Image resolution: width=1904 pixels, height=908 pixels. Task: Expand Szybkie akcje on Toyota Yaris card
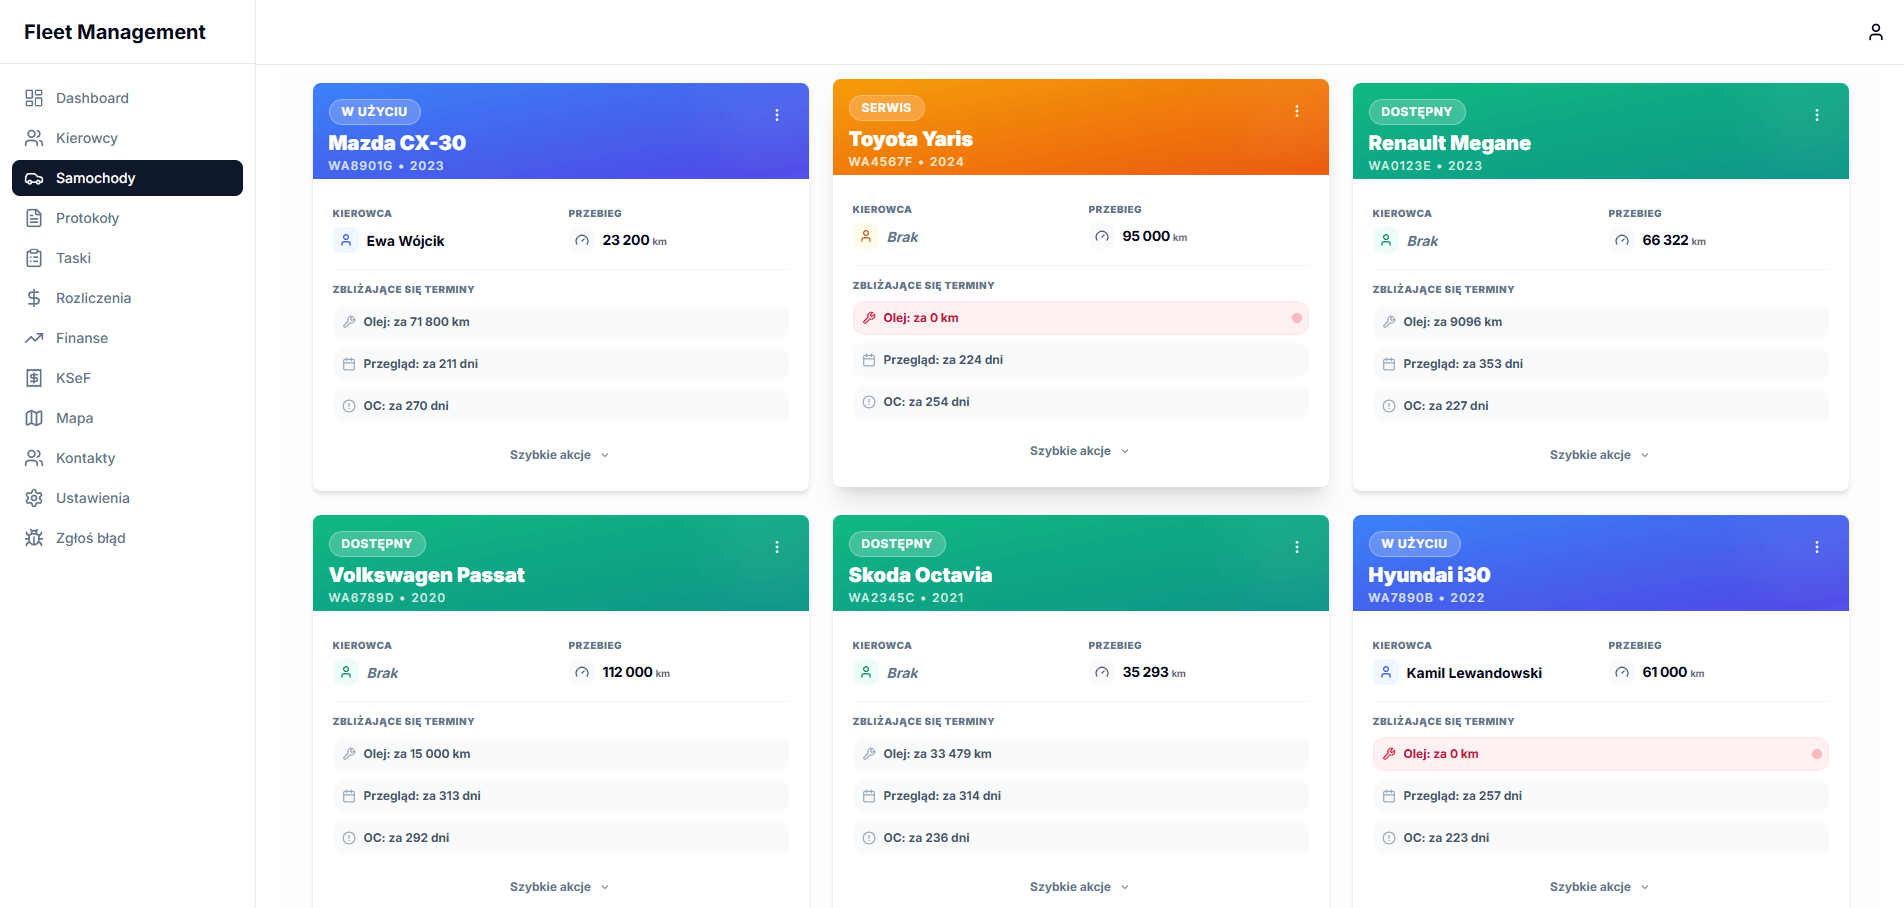[1080, 451]
